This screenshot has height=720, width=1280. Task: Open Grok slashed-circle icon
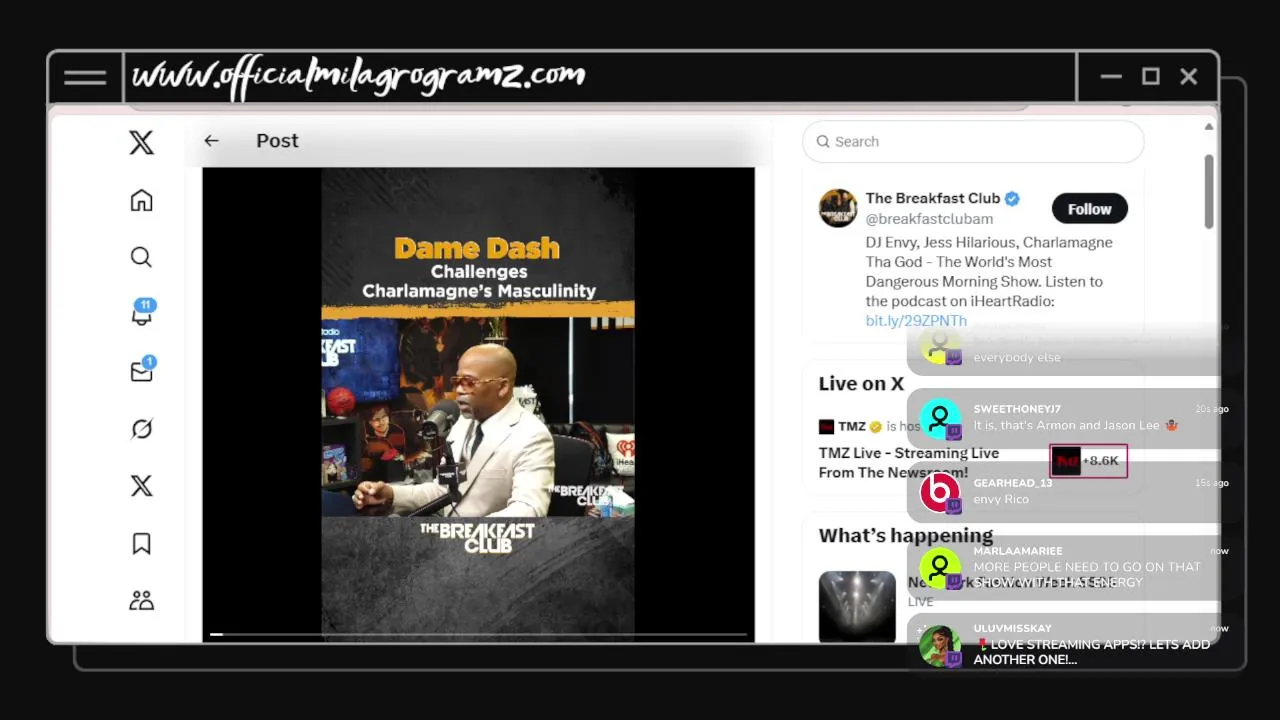pos(141,429)
